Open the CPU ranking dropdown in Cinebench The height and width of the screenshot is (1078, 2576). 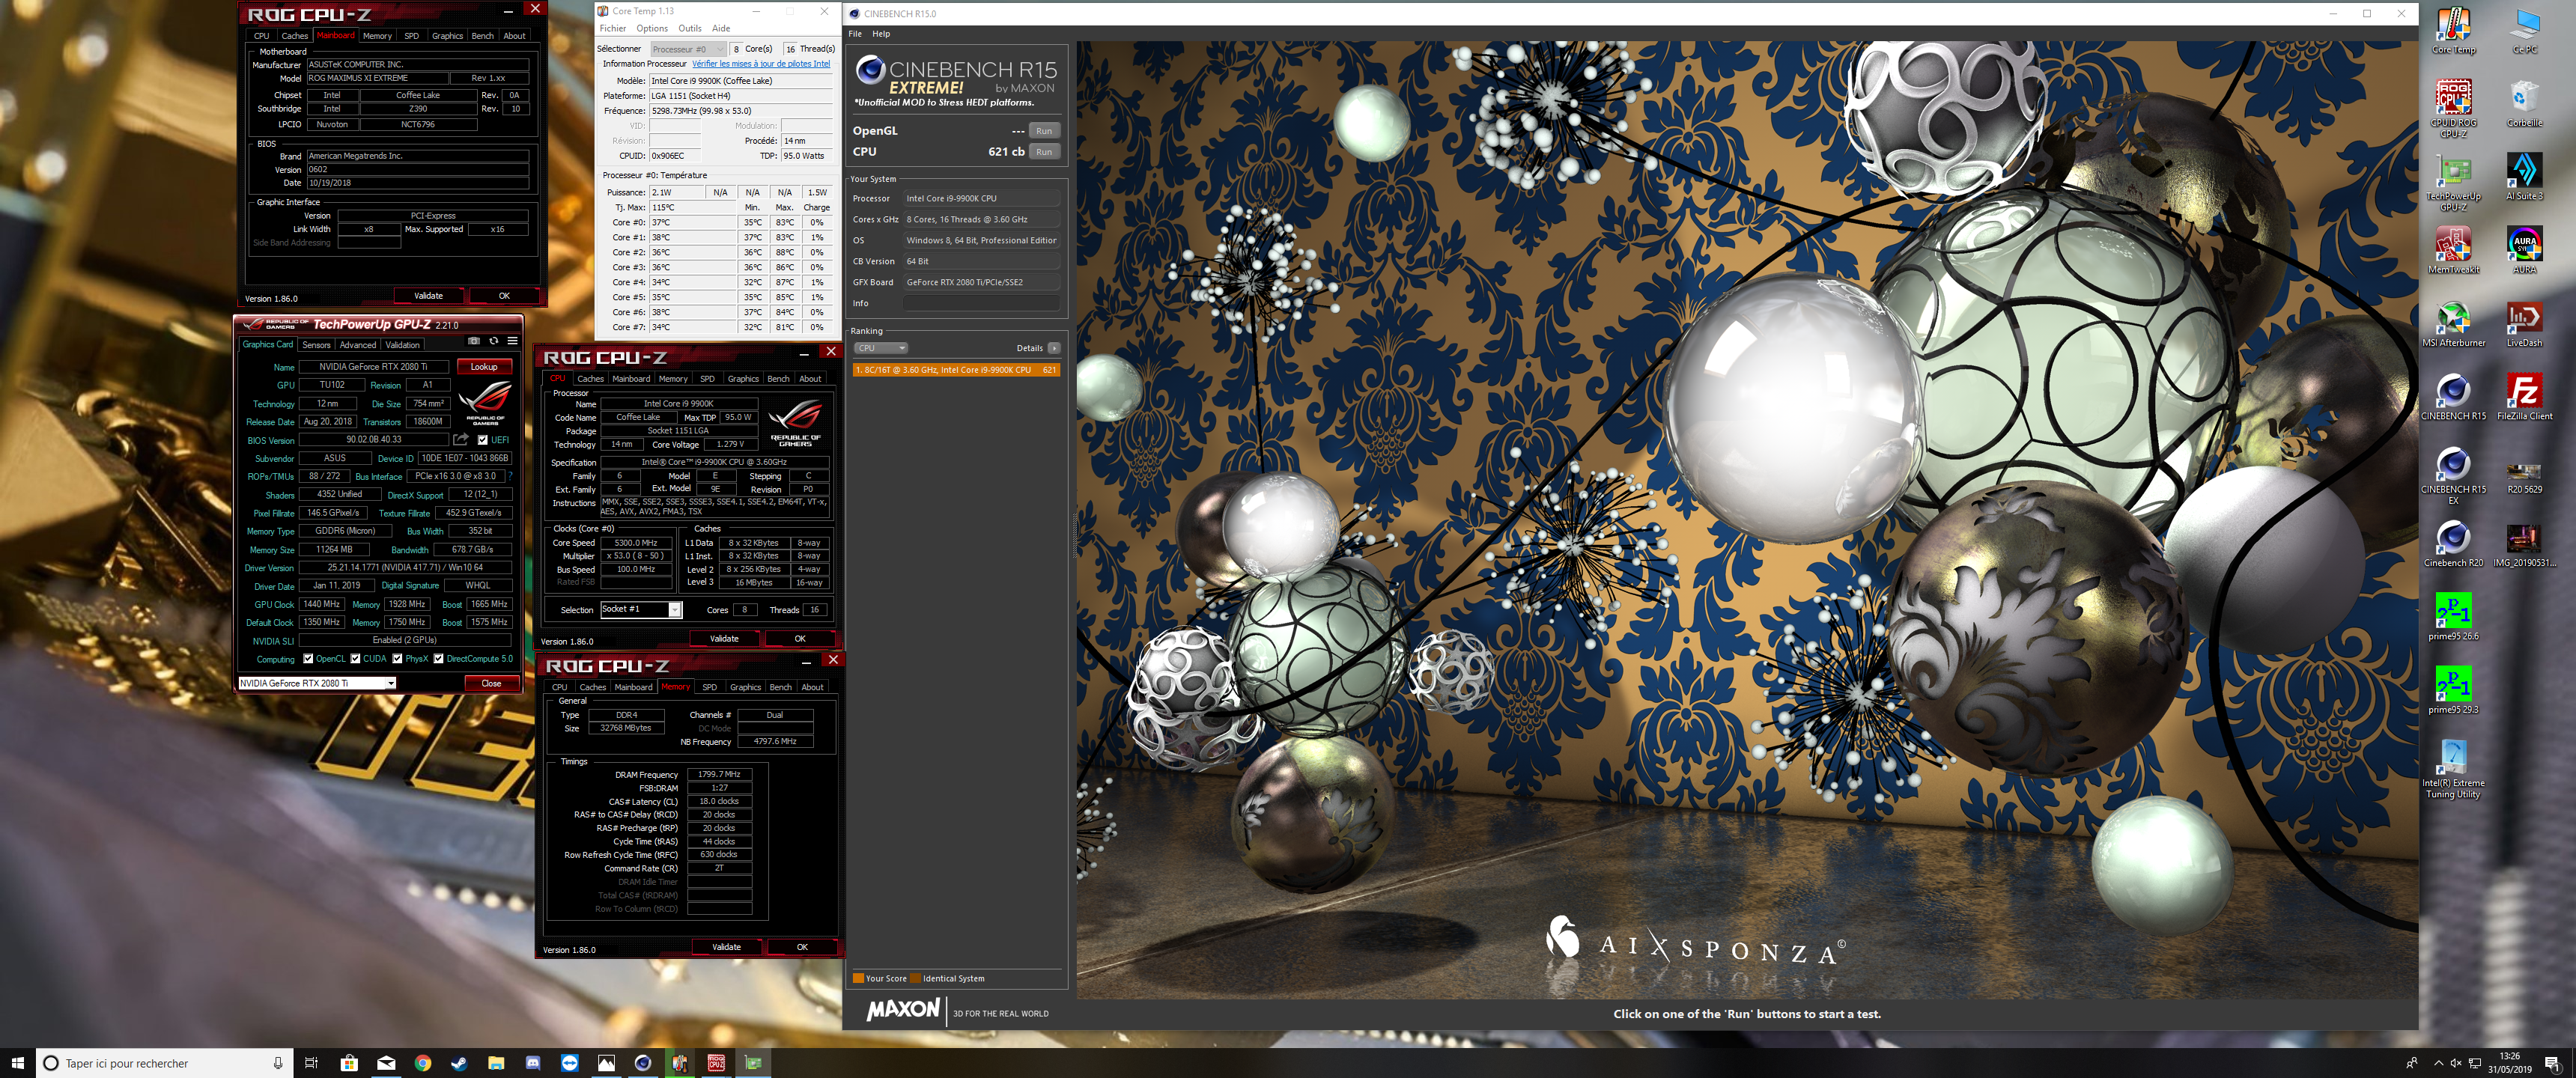[x=880, y=348]
